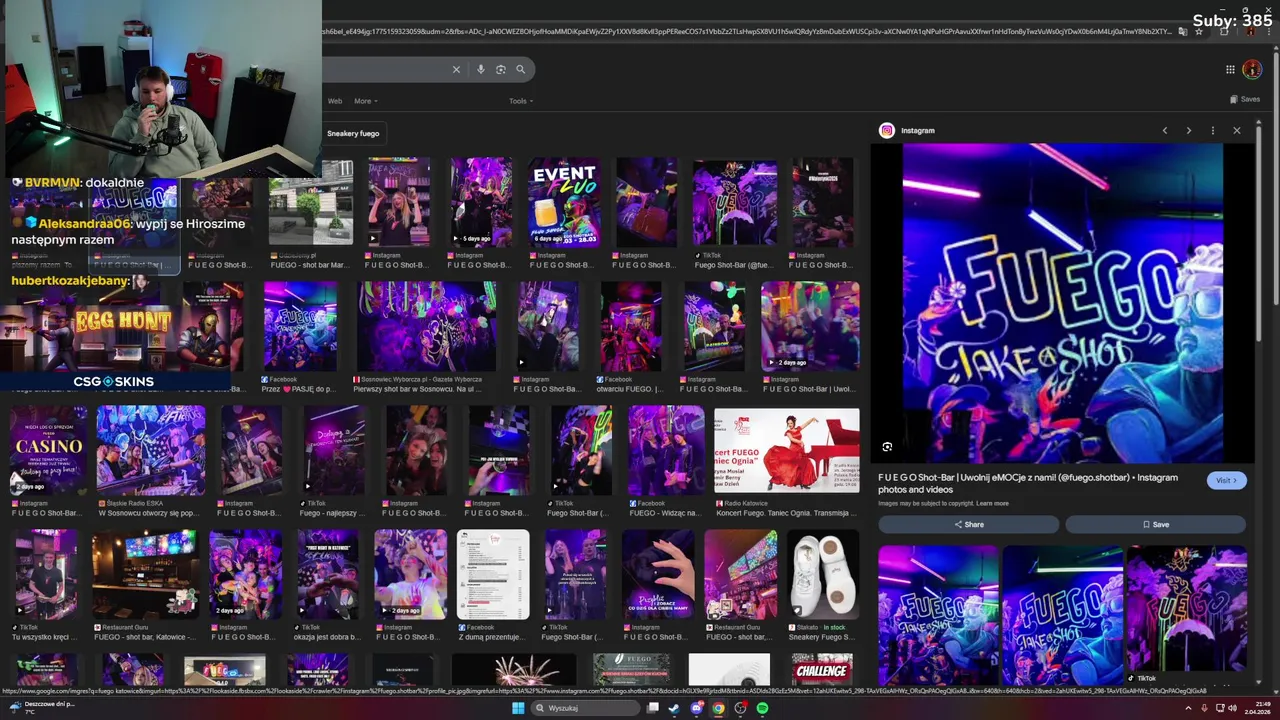
Task: Click the Visit button
Action: pyautogui.click(x=1226, y=480)
